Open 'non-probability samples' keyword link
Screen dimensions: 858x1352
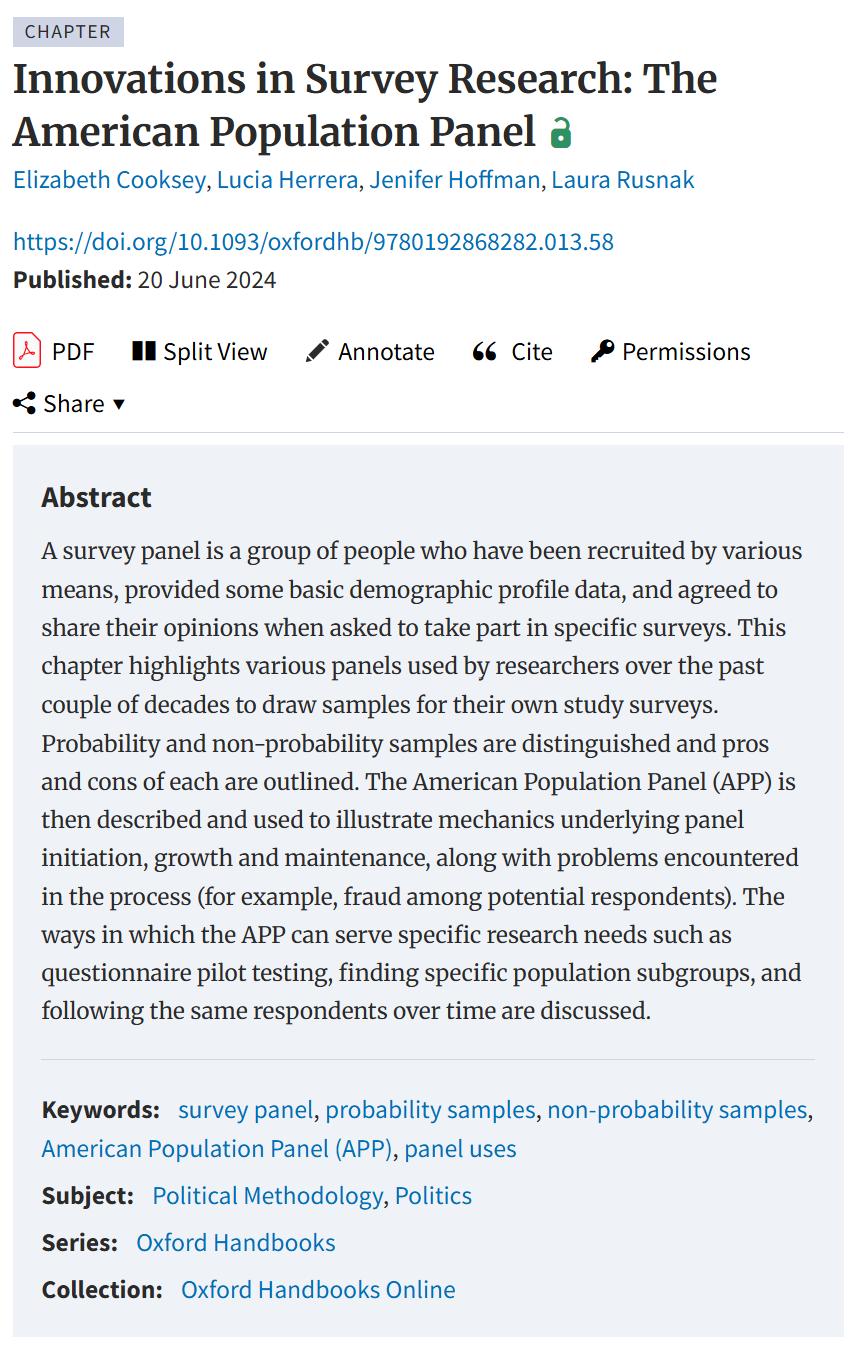click(x=677, y=1109)
